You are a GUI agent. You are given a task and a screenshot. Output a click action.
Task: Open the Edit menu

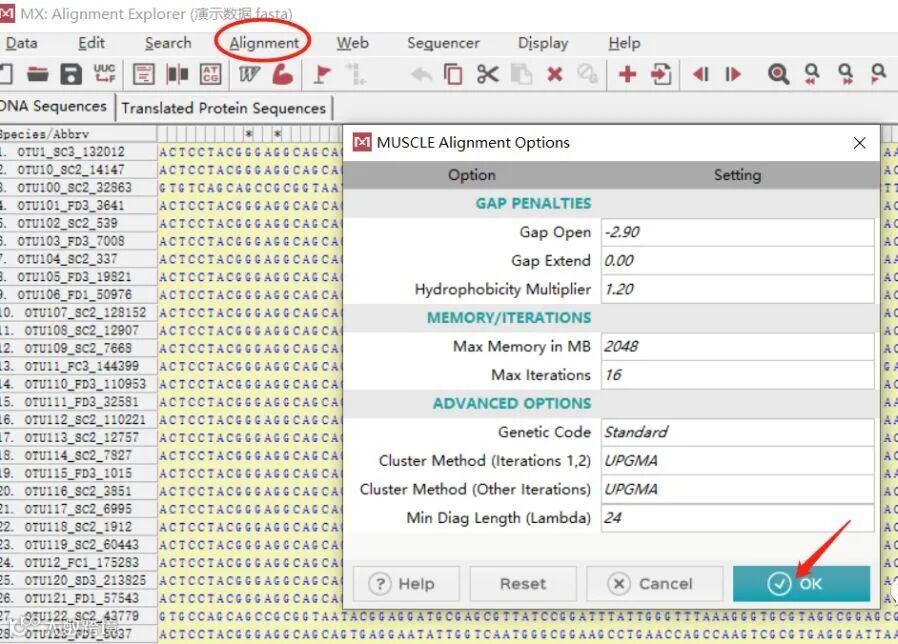pyautogui.click(x=92, y=43)
